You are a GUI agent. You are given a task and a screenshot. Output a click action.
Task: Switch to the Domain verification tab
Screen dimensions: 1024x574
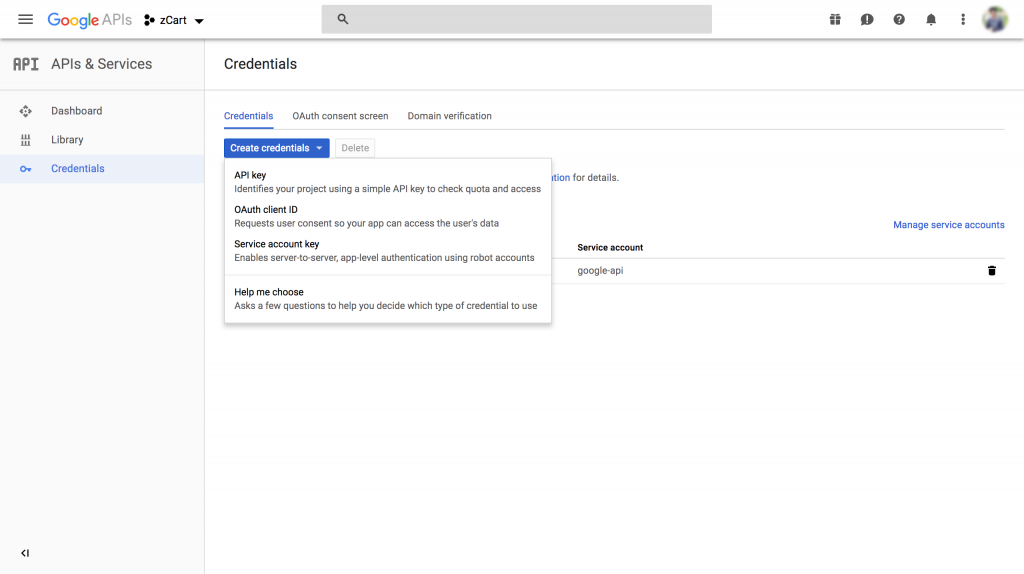click(449, 116)
